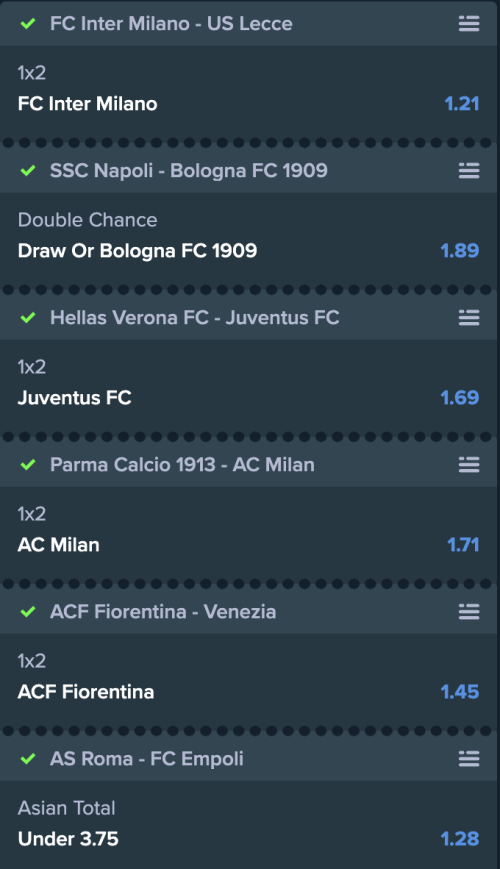Uncheck the ACF Fiorentina - Venezia selection
500x869 pixels.
click(x=28, y=612)
